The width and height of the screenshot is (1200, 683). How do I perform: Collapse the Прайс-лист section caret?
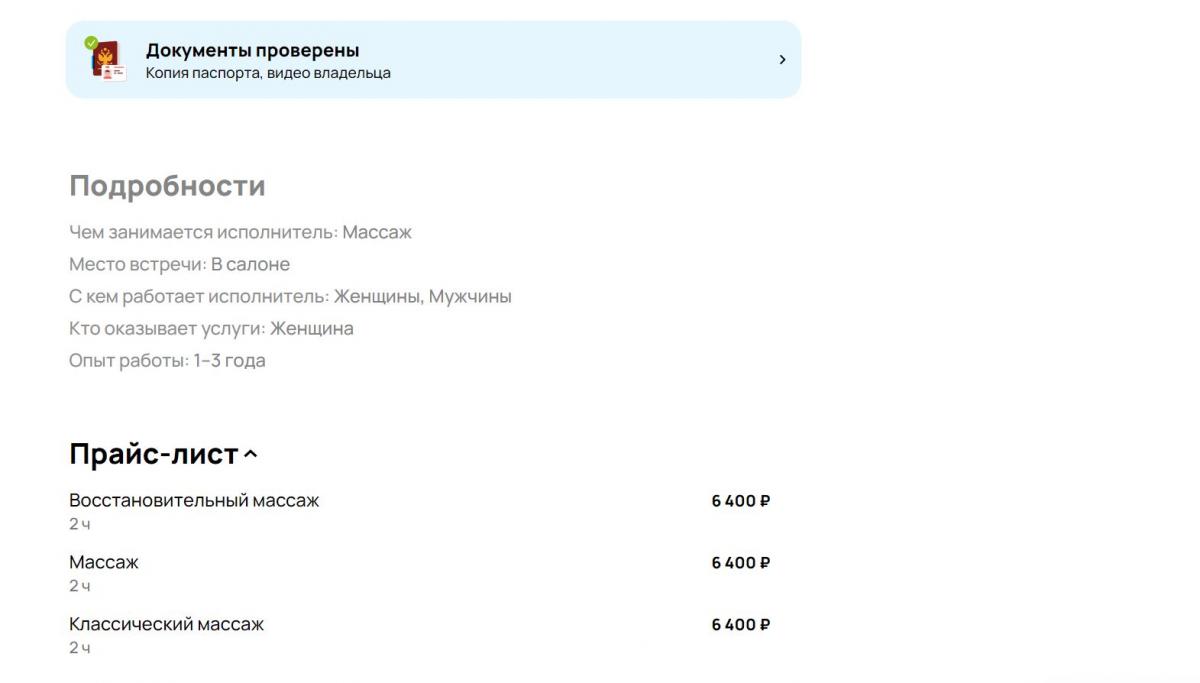[251, 455]
